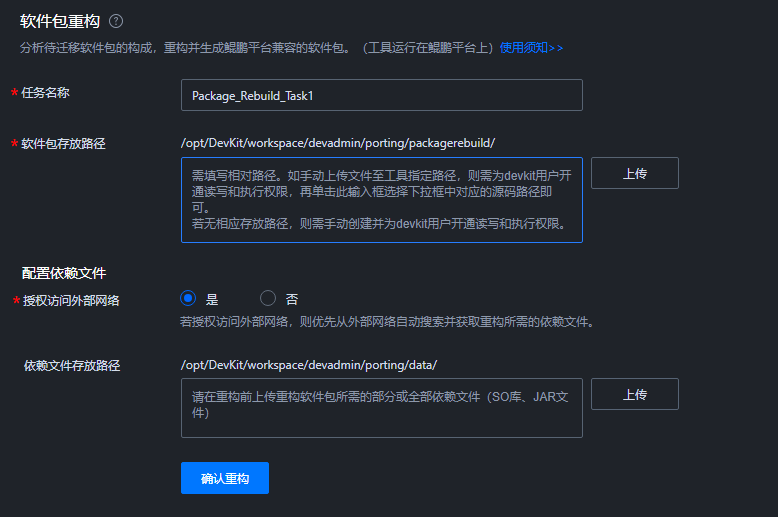Screen dimensions: 778x517
Task: Click the hint text under the network radios
Action: point(387,322)
